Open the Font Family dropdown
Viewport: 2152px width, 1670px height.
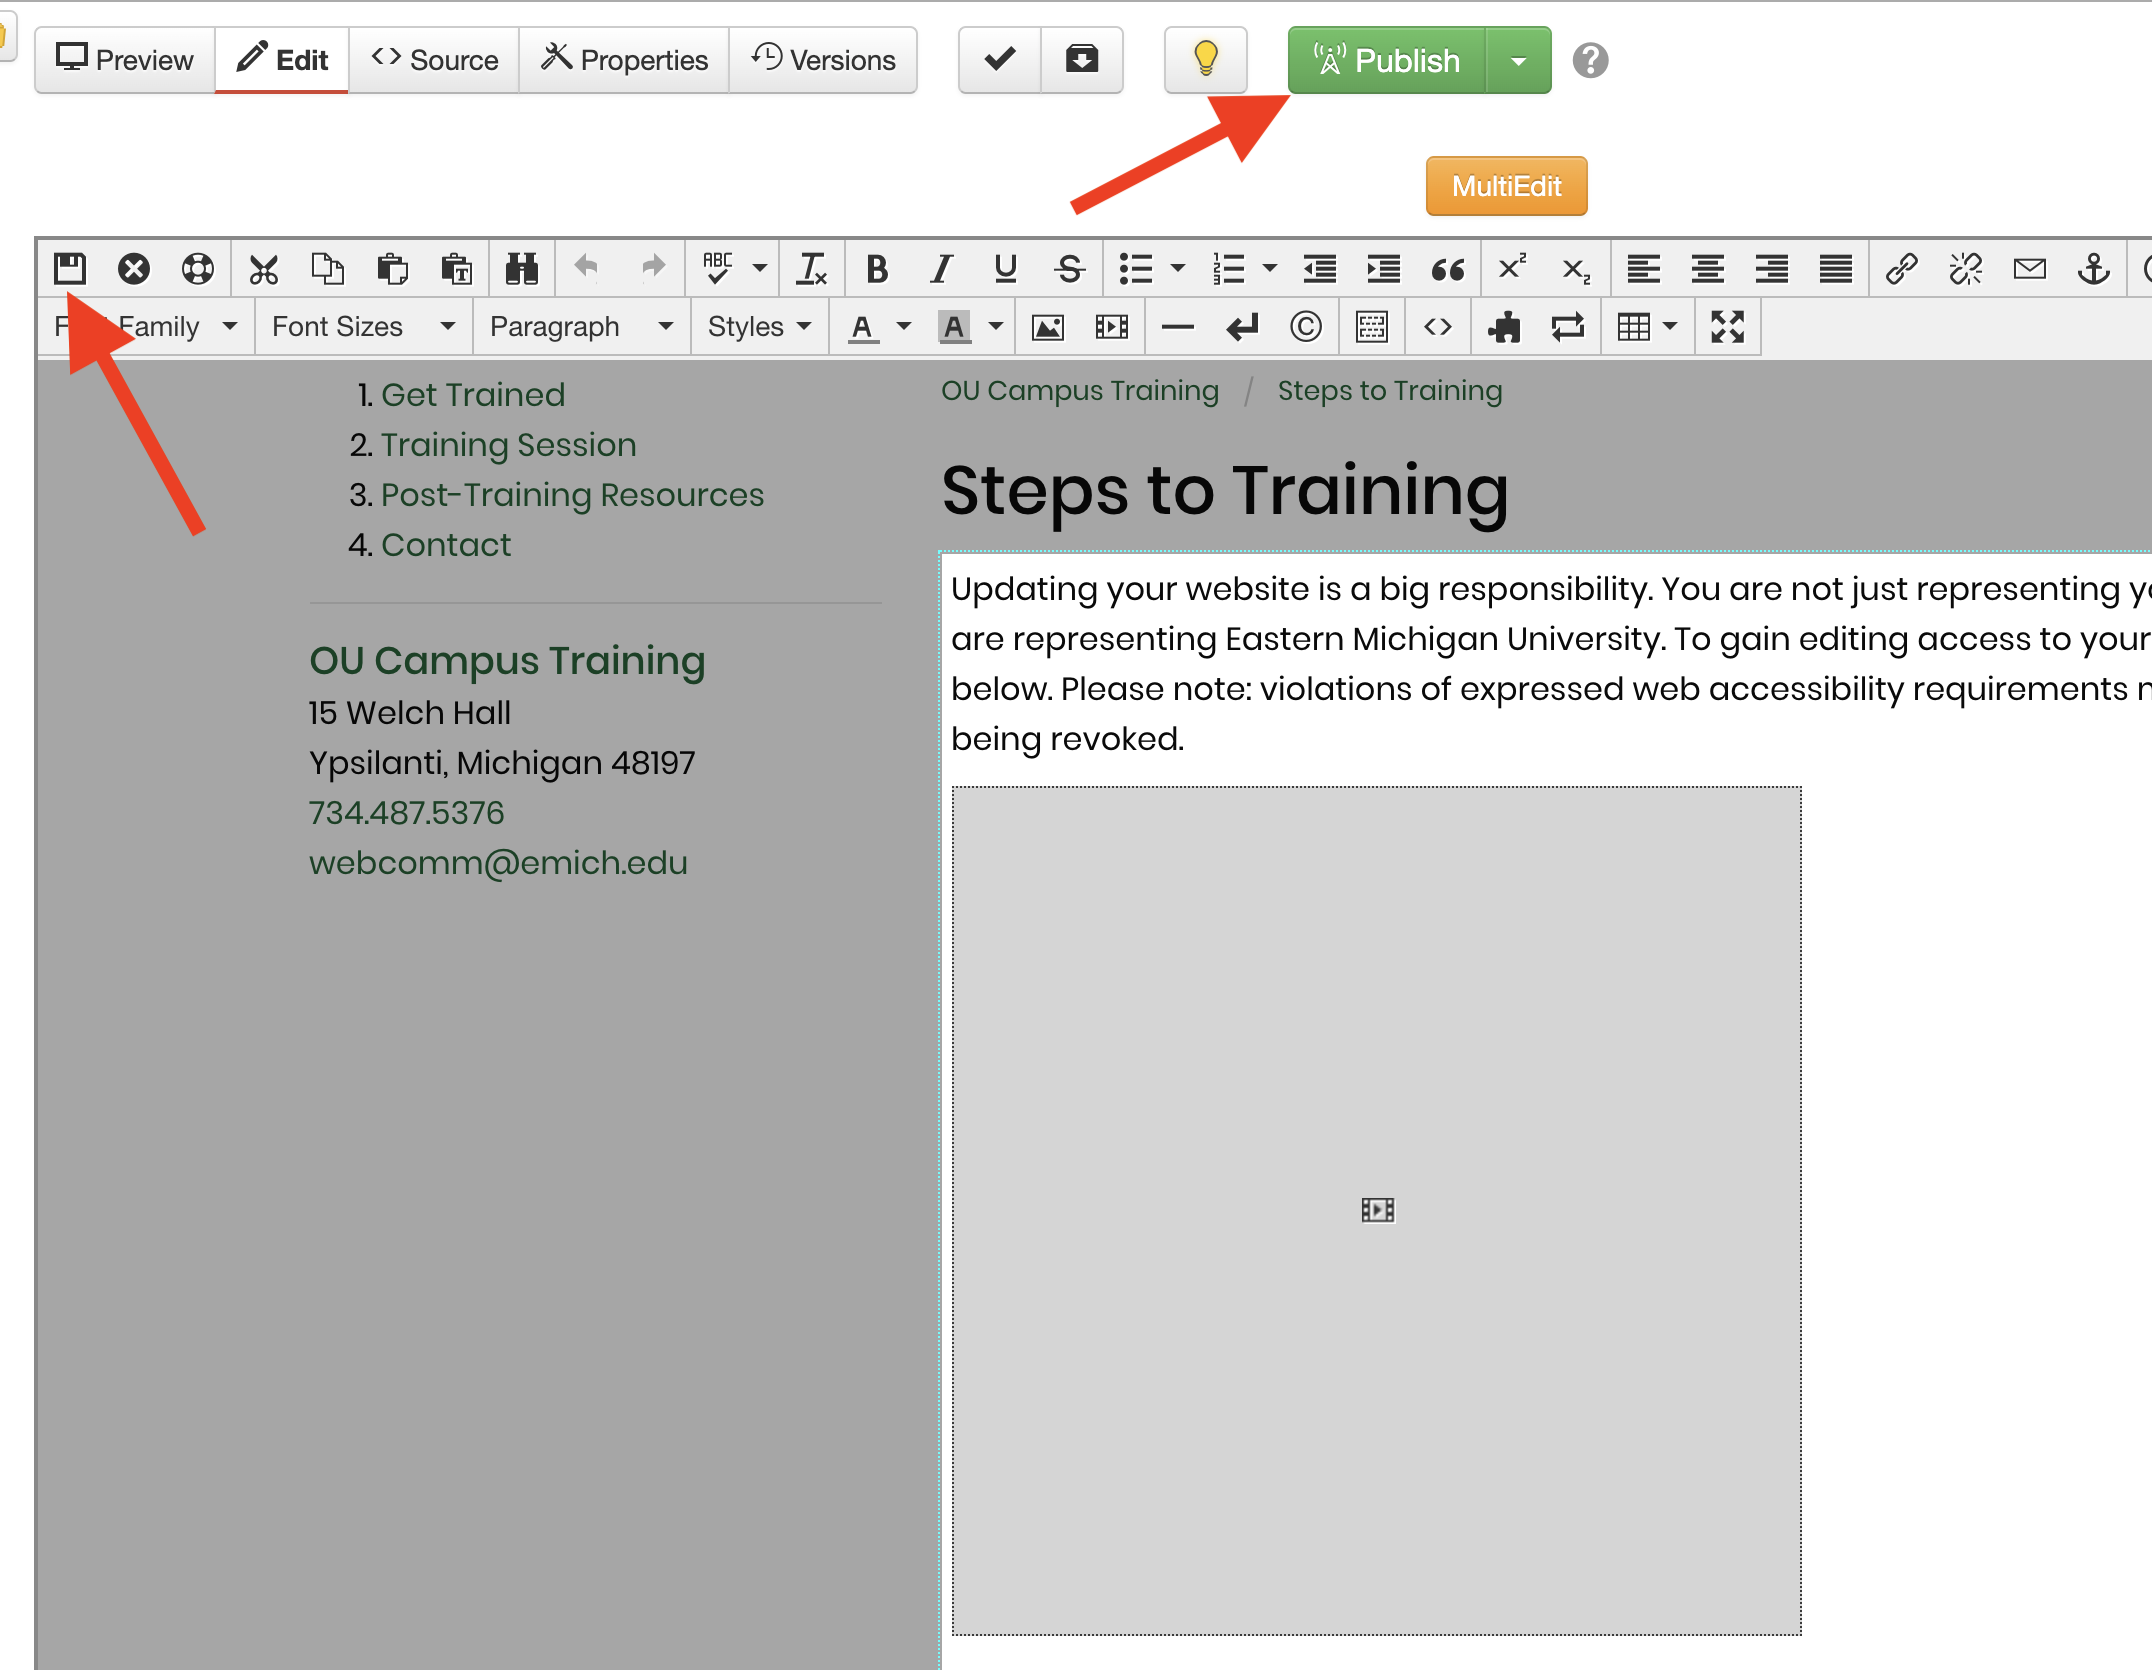click(x=147, y=327)
